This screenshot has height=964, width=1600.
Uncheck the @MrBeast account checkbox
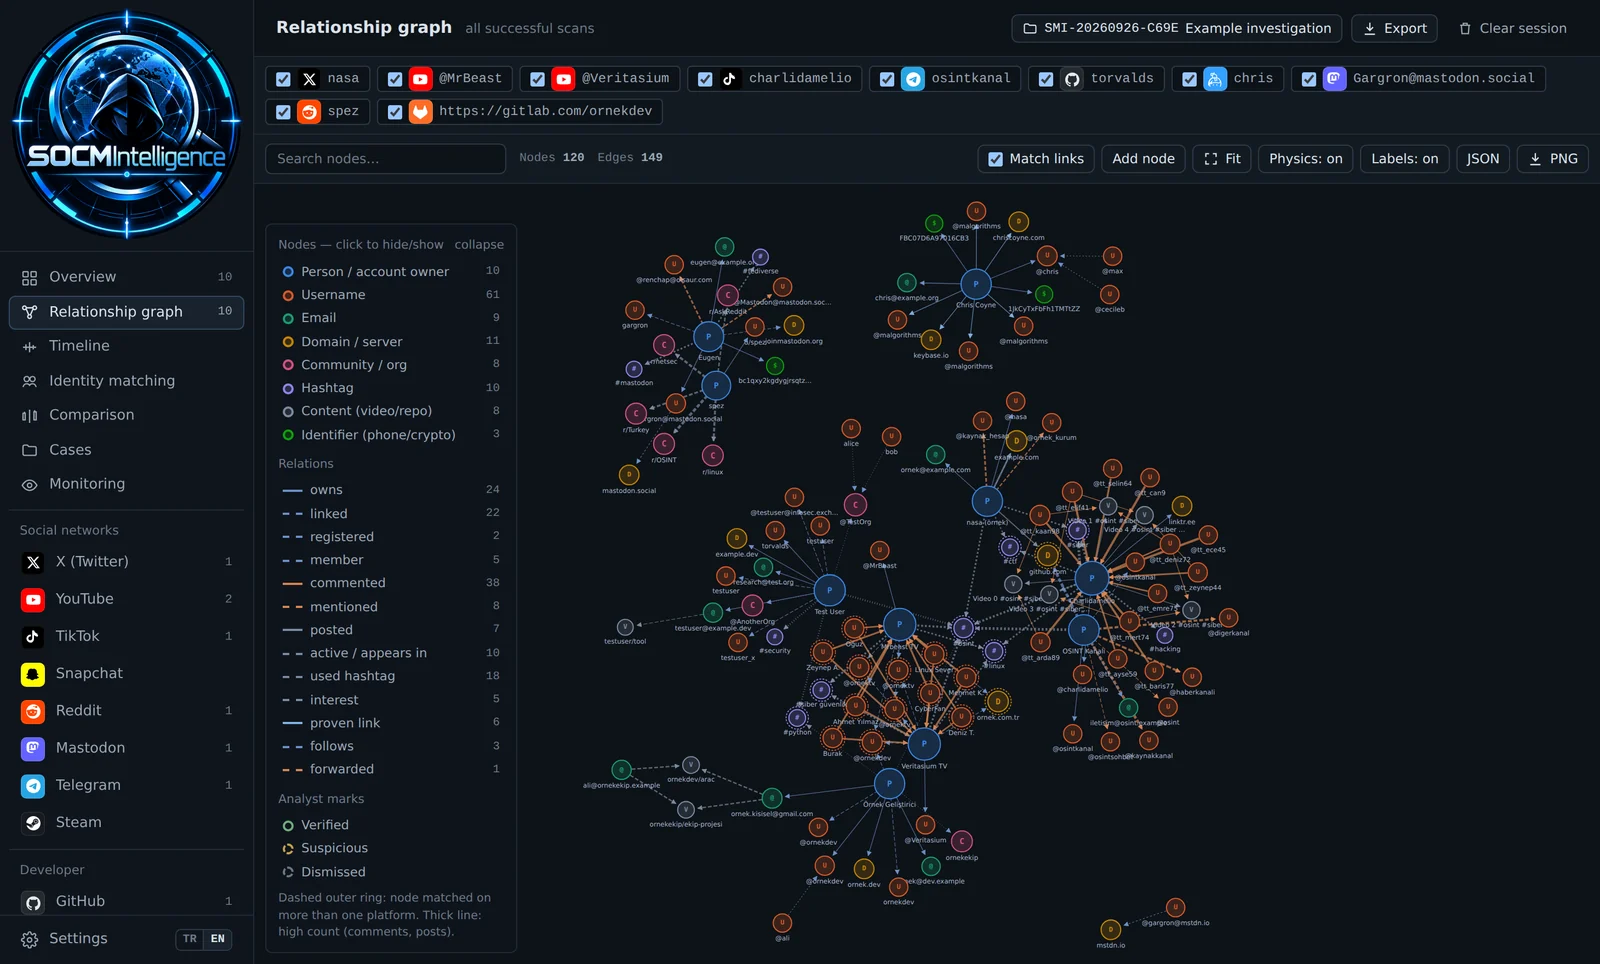395,79
